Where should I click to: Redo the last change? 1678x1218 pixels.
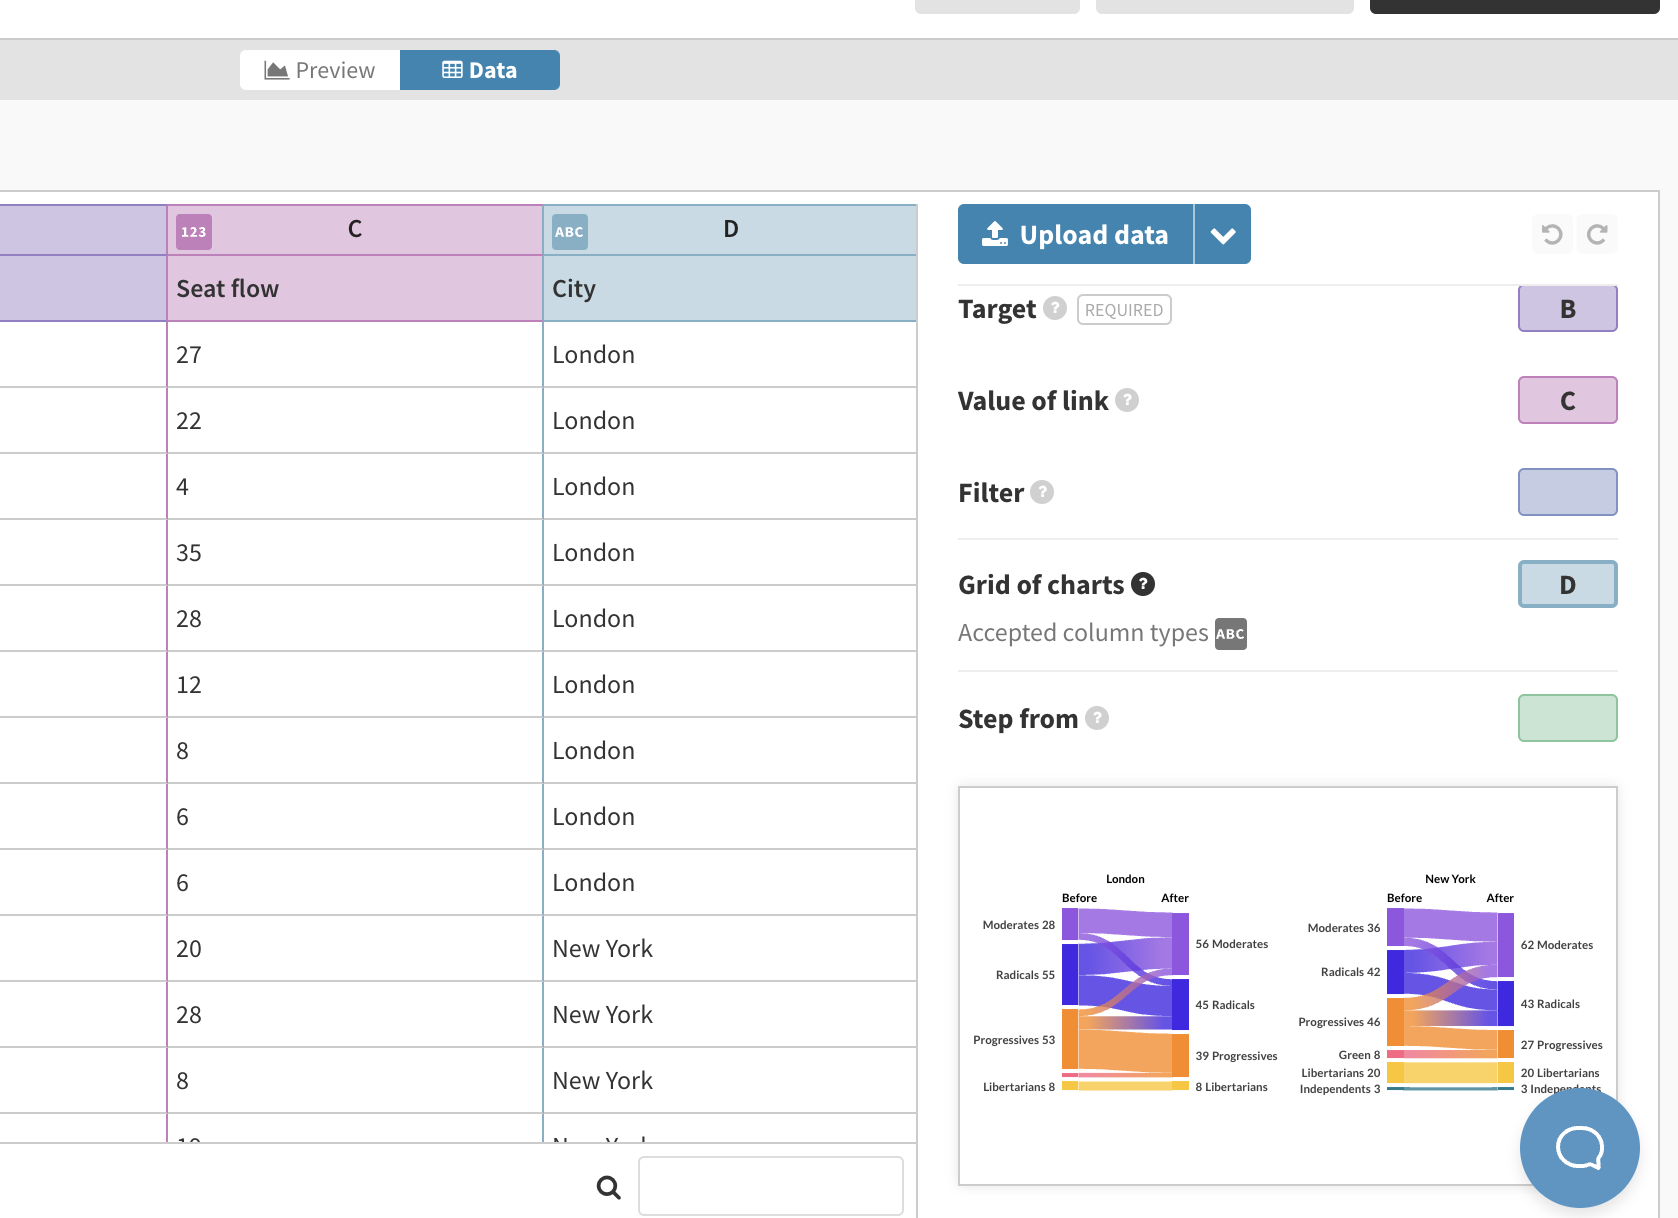pyautogui.click(x=1597, y=234)
